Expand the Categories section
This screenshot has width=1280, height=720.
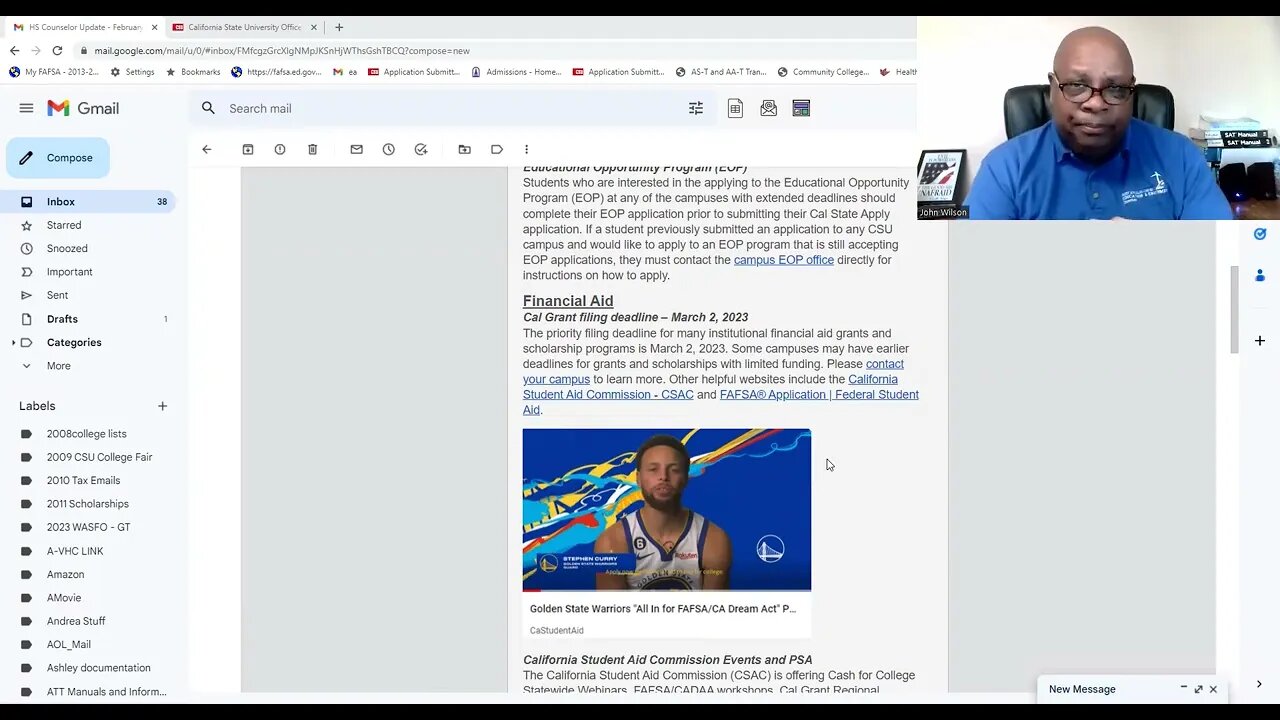click(x=14, y=343)
